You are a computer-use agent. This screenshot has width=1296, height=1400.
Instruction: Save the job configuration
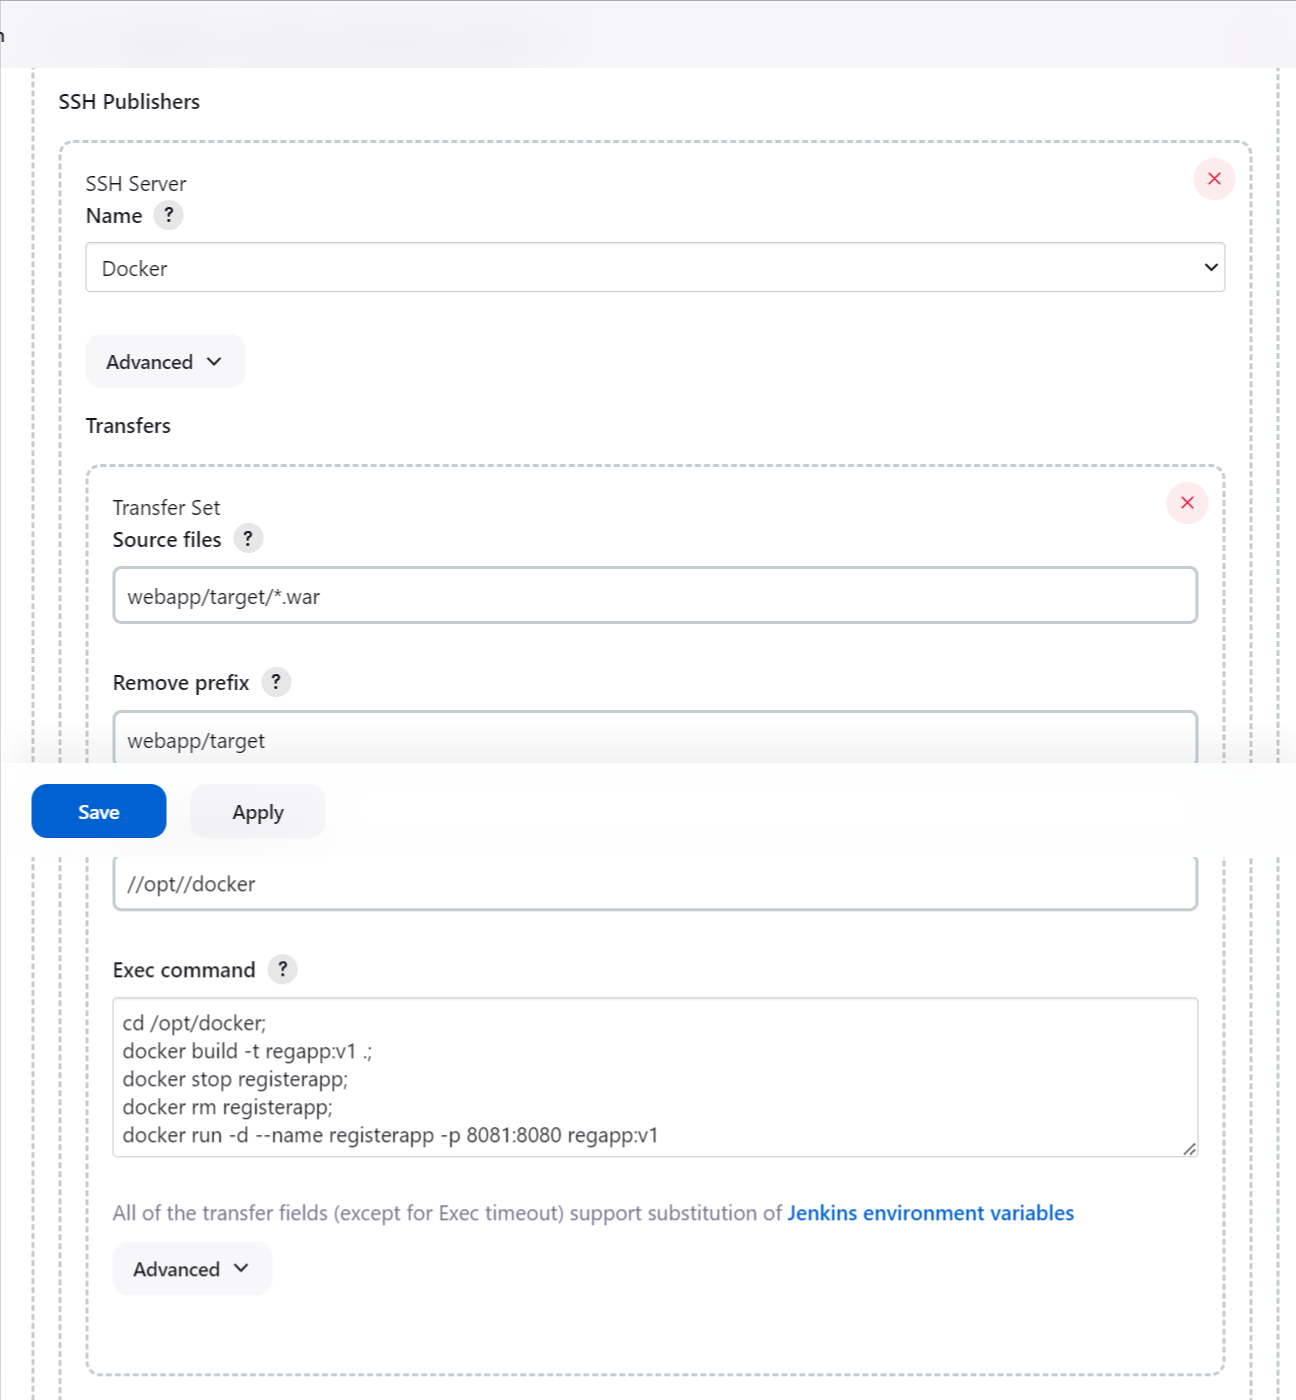98,811
